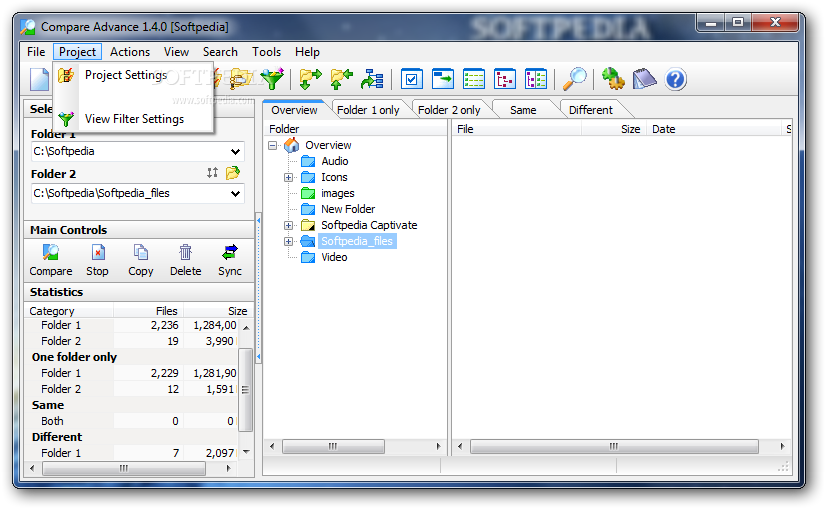Click the folder tree horizontal scrollbar right arrow

click(x=438, y=447)
